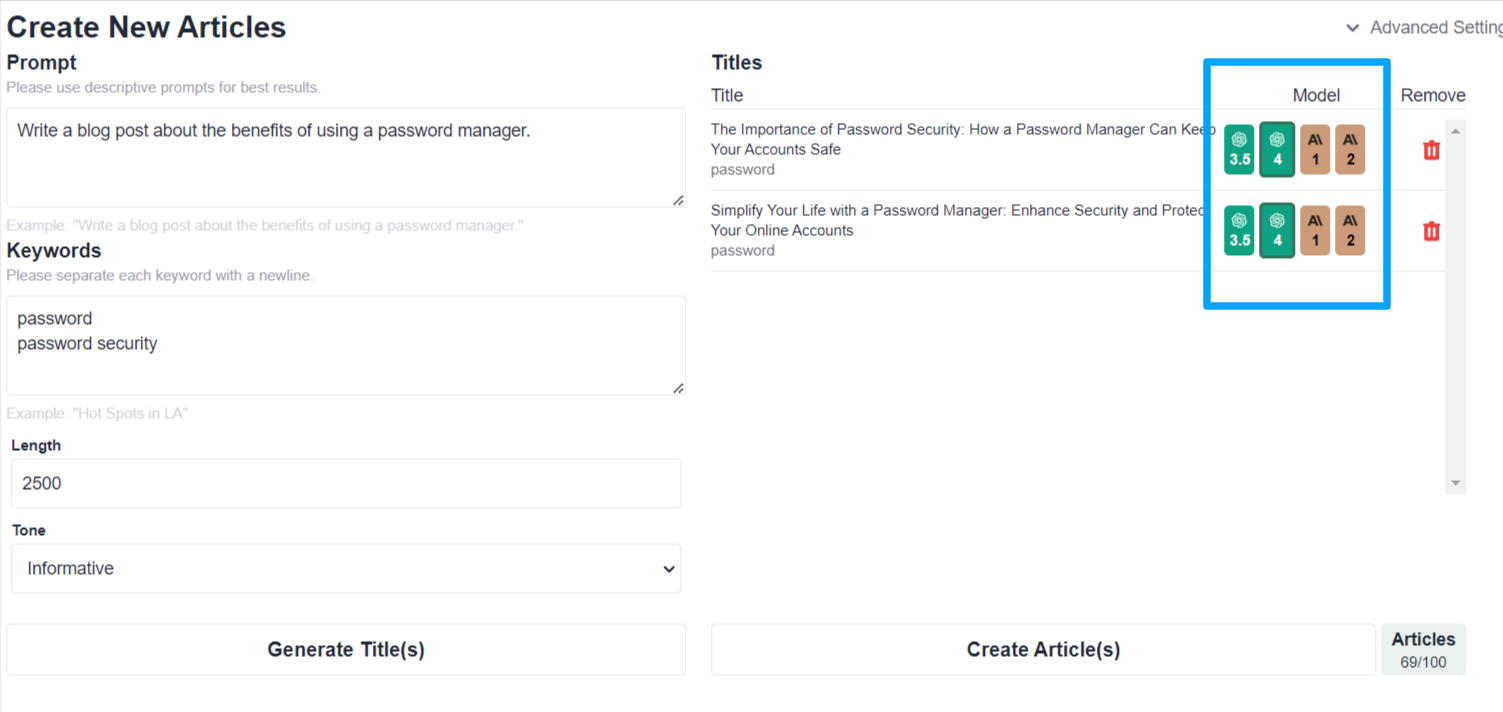Select GPT-3.5 model for second title
The width and height of the screenshot is (1503, 712).
coord(1239,230)
